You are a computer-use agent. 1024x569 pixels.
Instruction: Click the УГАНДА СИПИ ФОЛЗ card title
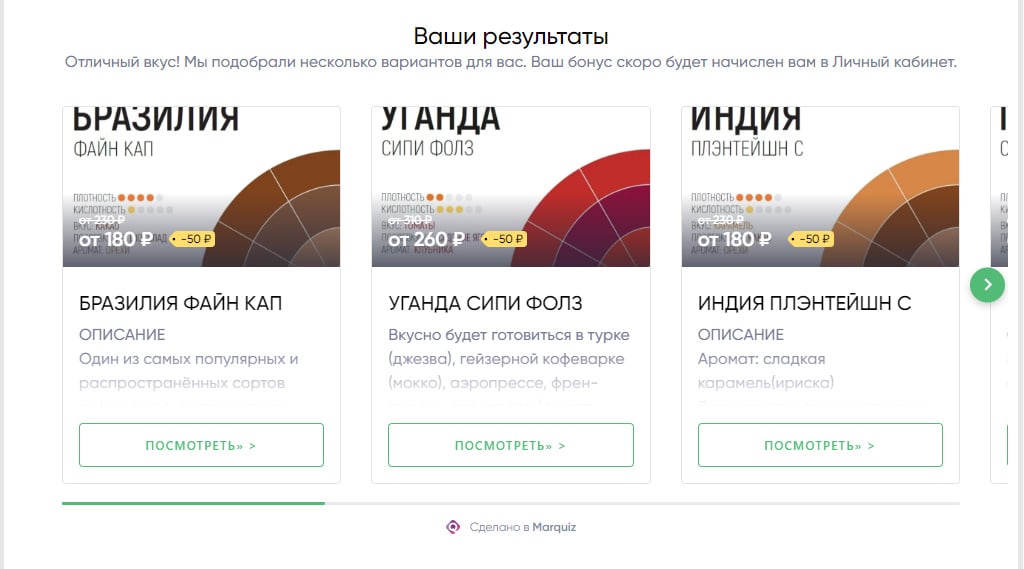point(485,303)
